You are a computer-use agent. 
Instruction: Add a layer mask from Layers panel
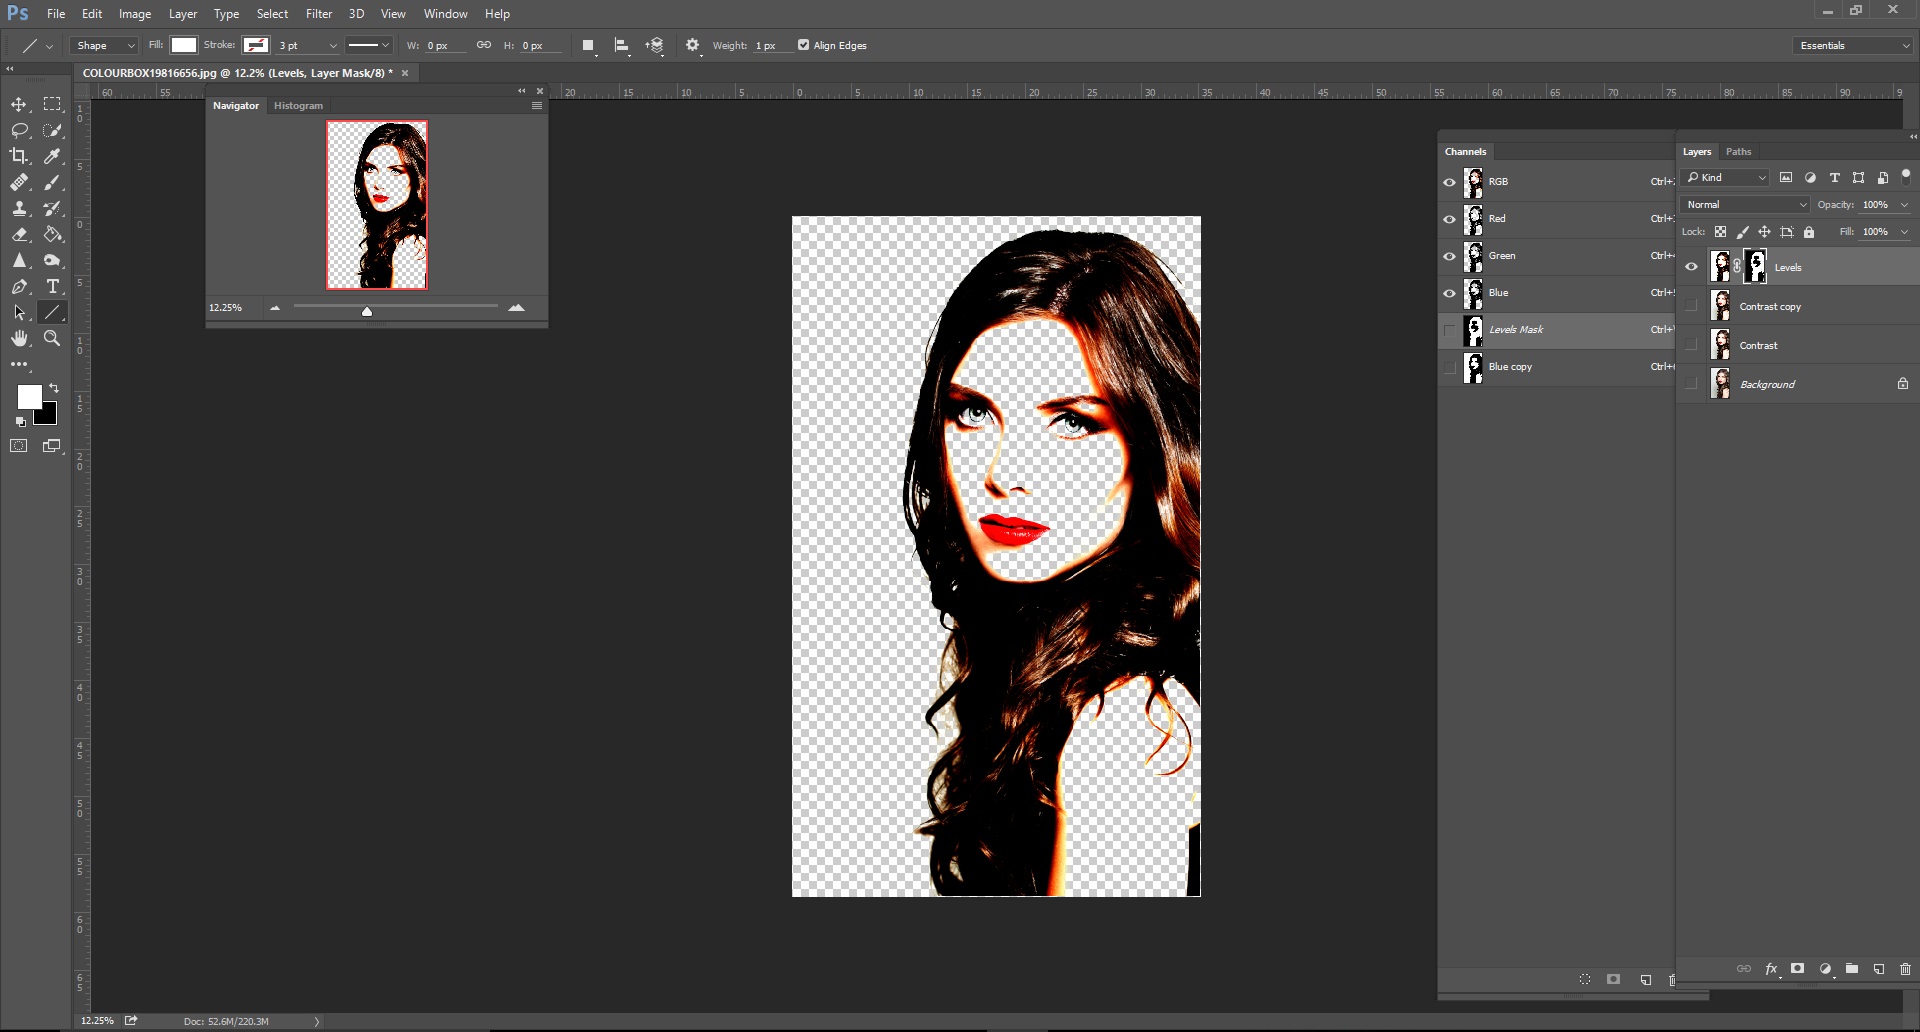point(1797,969)
